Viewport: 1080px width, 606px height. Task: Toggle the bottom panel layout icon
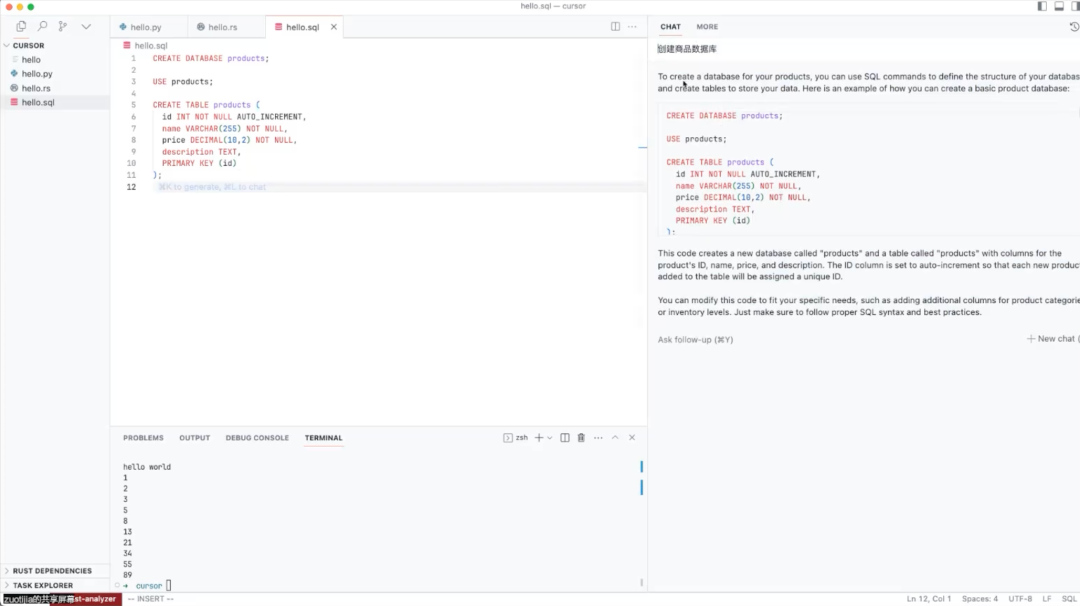click(x=1059, y=6)
